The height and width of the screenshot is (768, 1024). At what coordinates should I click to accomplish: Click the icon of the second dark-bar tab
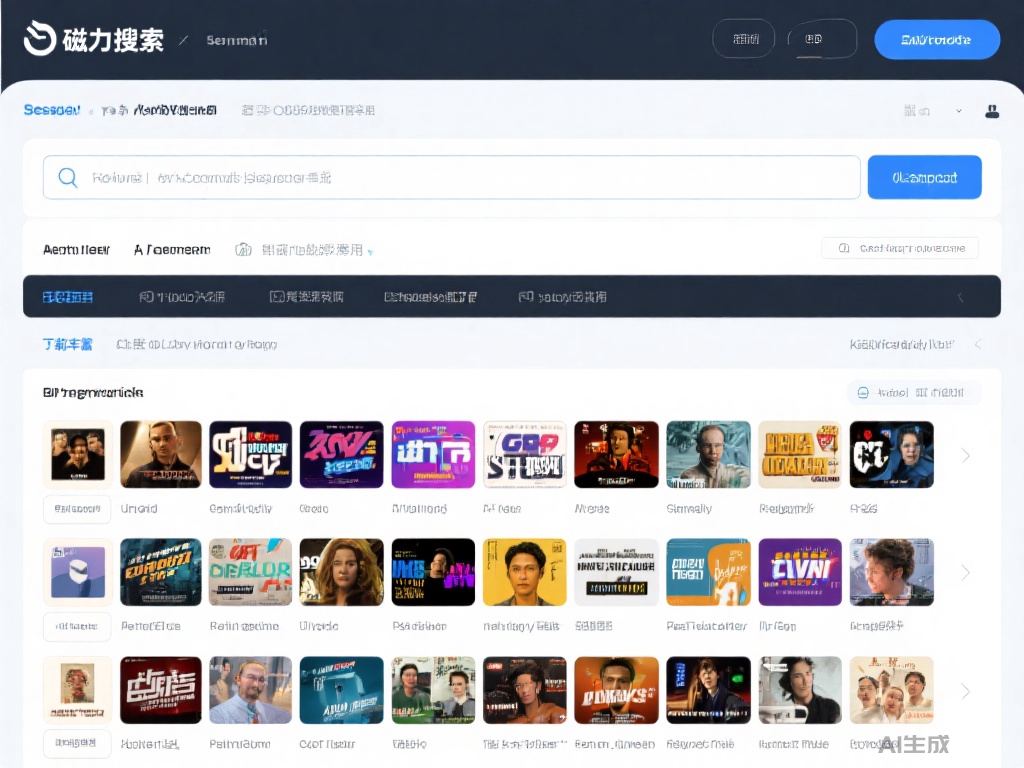(146, 296)
